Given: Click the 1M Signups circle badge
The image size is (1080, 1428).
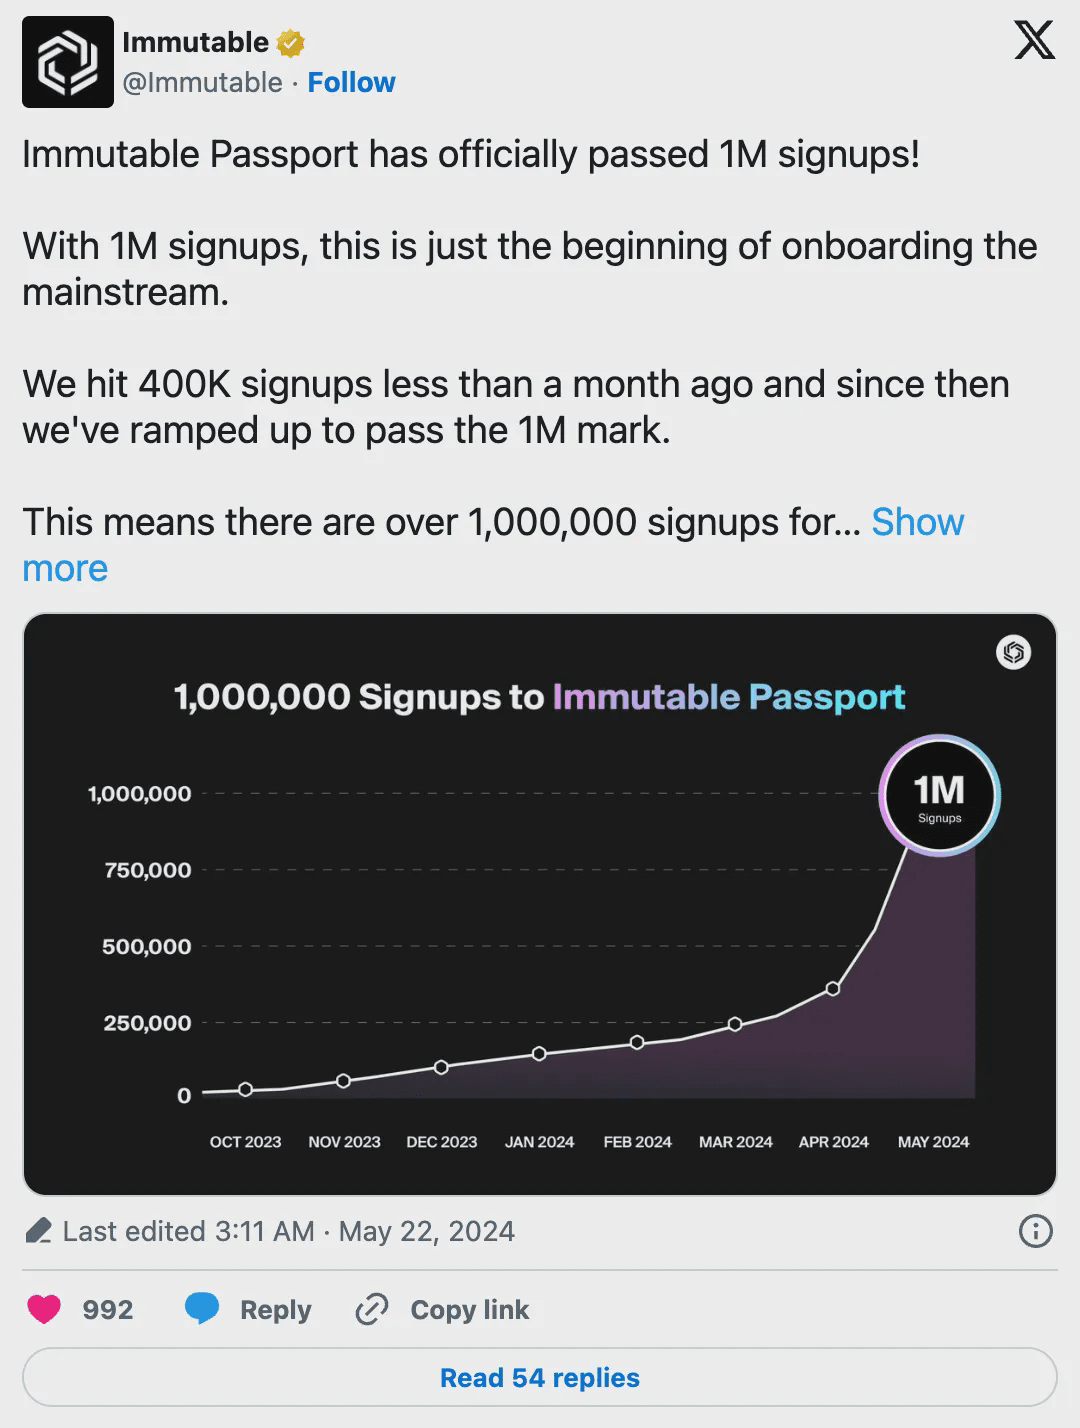Looking at the screenshot, I should pyautogui.click(x=939, y=796).
